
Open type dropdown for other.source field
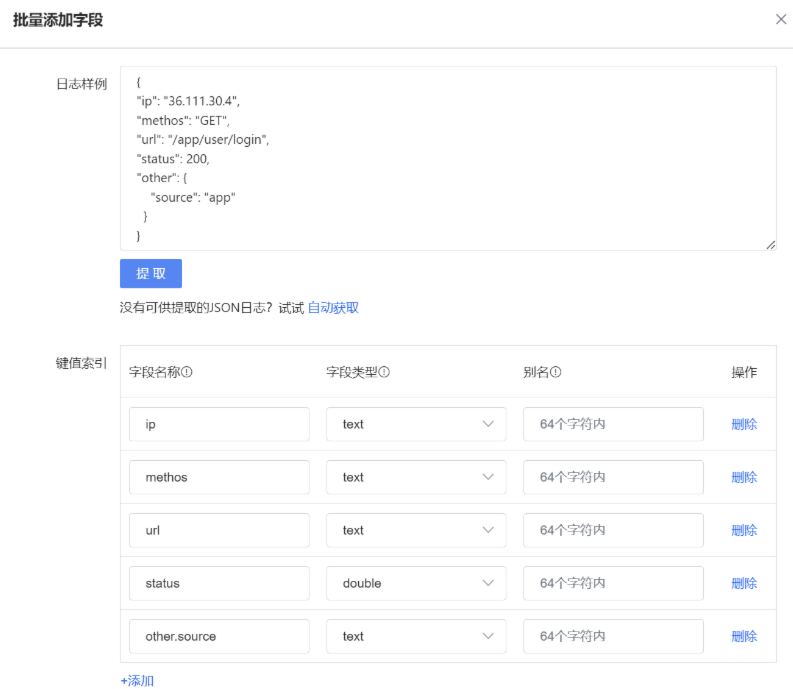pyautogui.click(x=416, y=636)
